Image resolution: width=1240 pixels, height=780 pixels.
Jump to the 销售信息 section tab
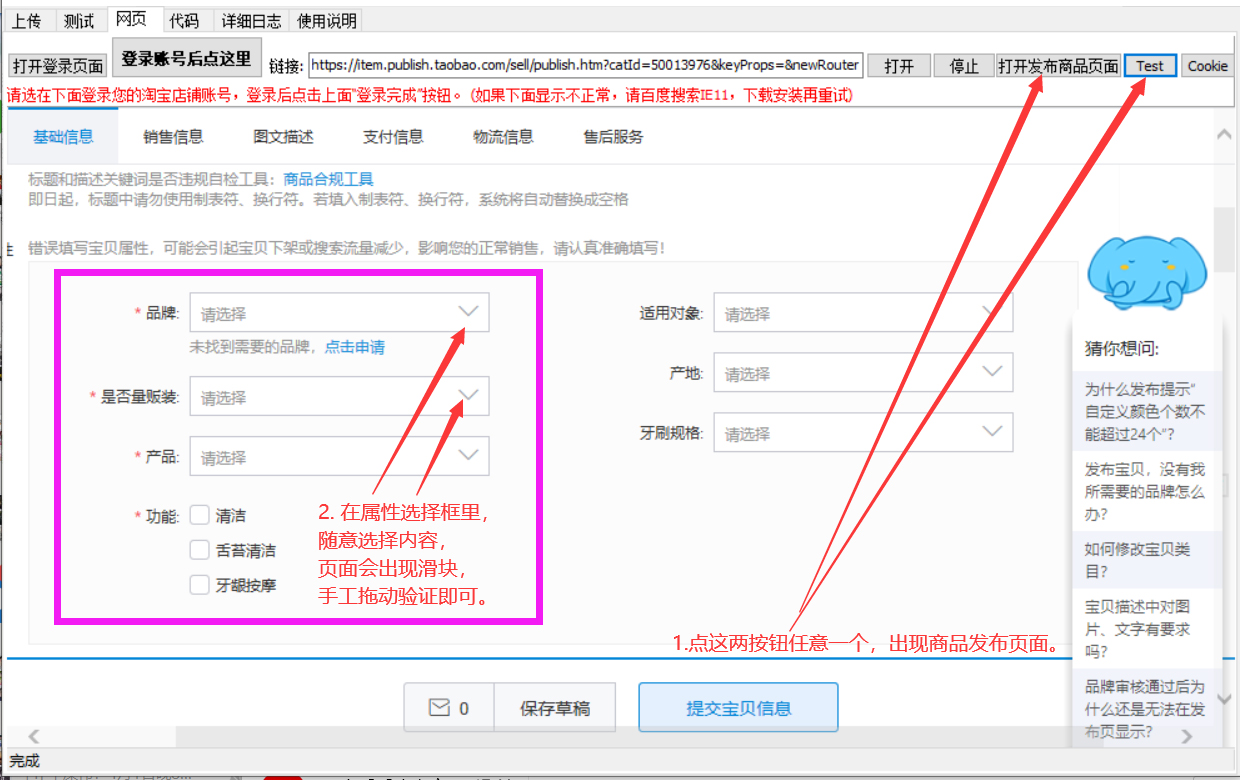point(173,137)
